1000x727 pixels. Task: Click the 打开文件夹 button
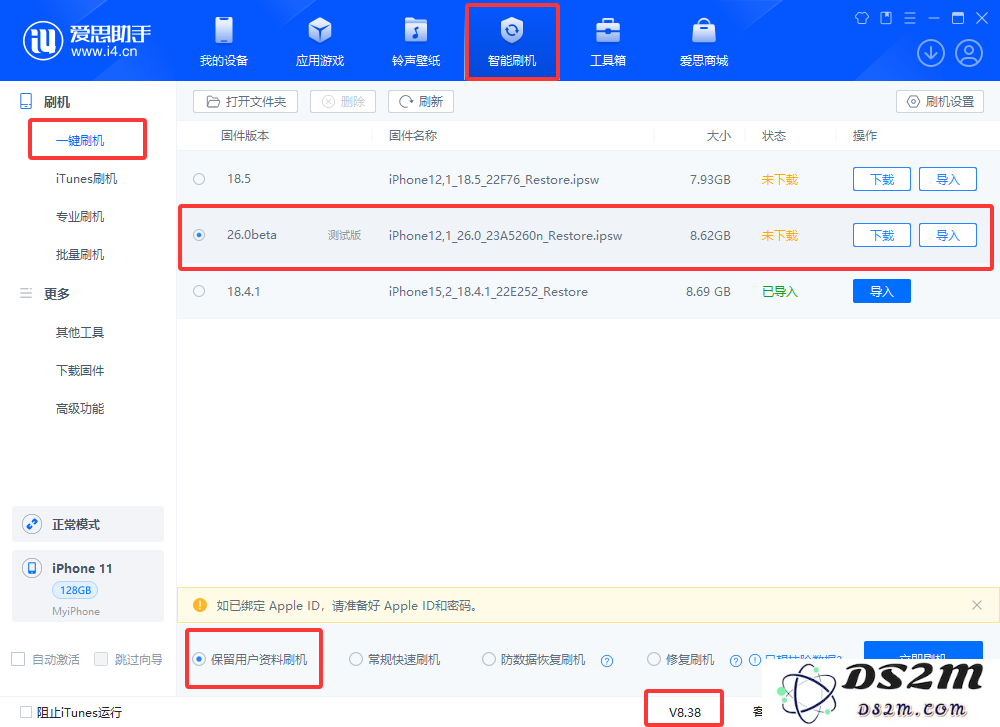pos(246,101)
